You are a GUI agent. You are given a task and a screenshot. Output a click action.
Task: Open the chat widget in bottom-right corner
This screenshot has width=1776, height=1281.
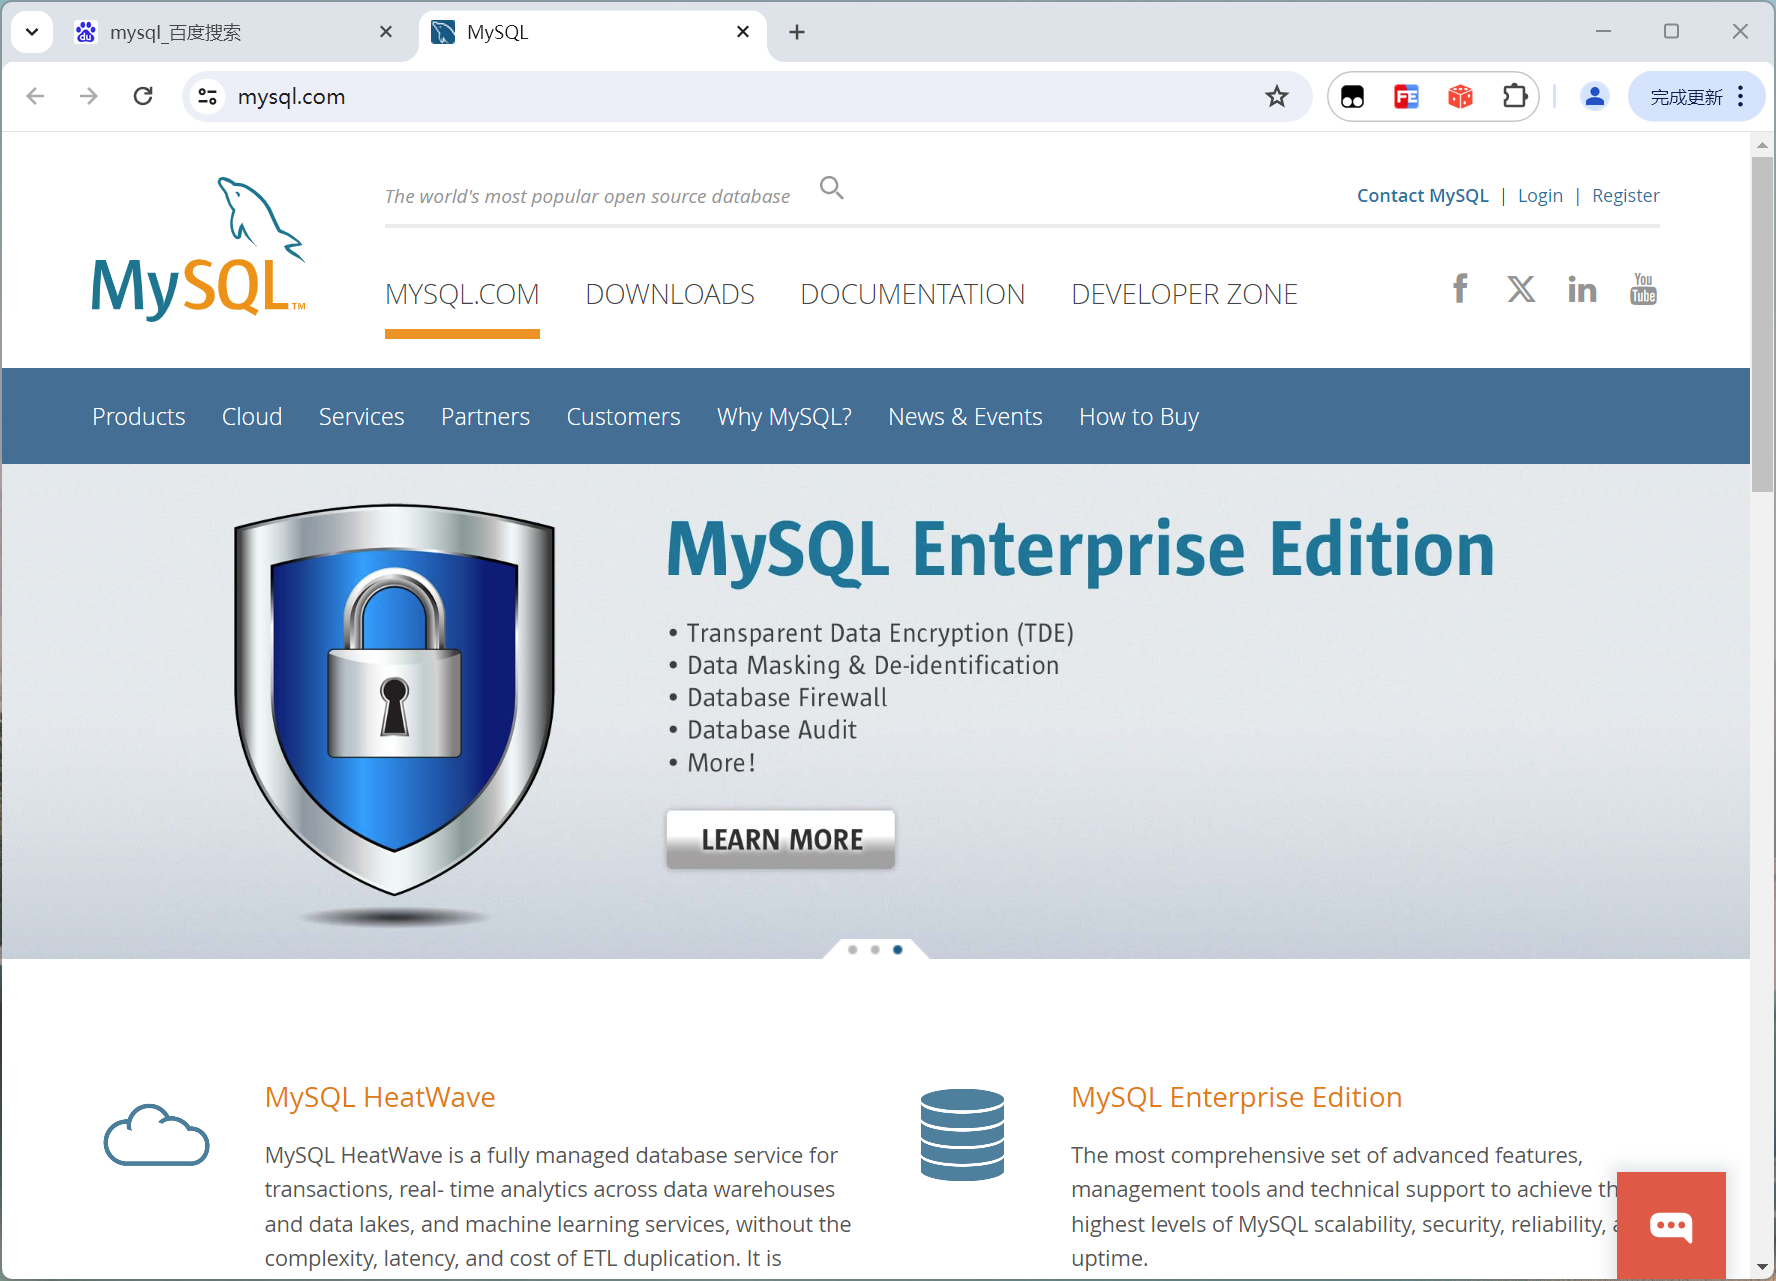1671,1227
